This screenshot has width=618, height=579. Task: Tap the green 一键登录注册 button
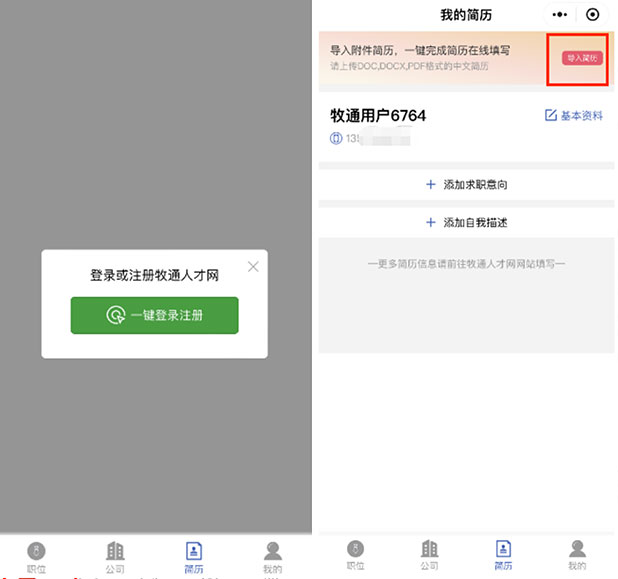(154, 315)
